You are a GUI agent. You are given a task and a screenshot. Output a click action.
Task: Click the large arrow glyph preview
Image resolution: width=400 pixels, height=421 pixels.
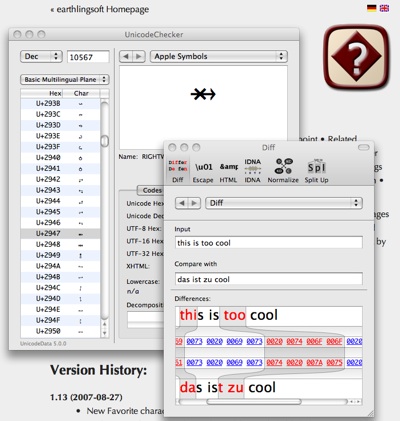pos(203,94)
